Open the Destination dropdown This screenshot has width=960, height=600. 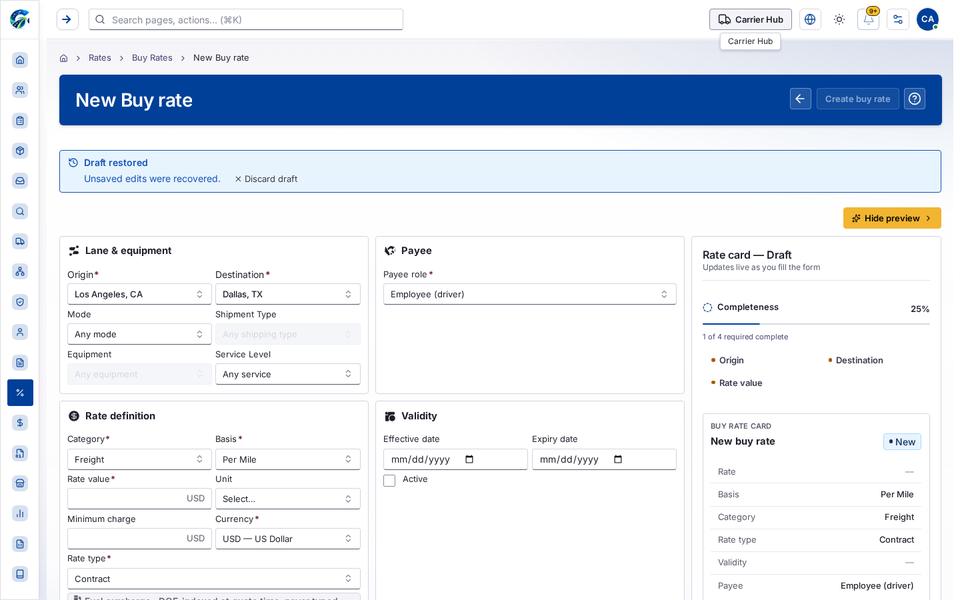point(288,294)
